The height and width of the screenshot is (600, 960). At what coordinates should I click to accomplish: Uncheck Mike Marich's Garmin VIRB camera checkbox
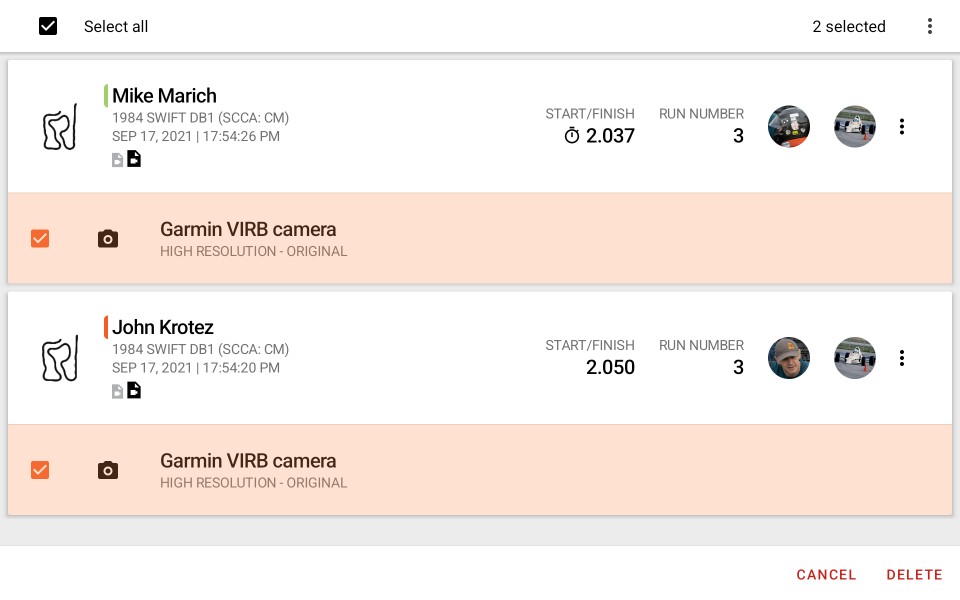40,238
